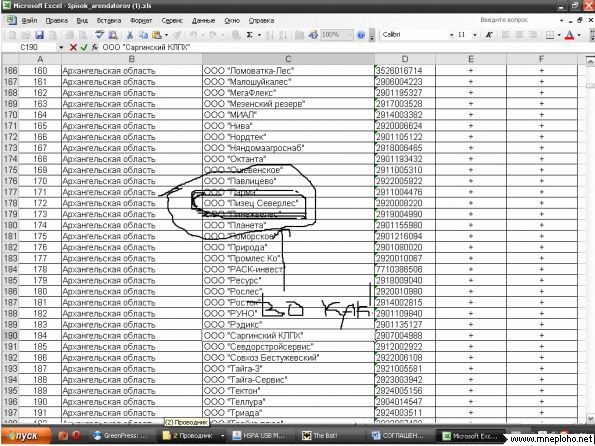Open the Файл menu
This screenshot has height=446, width=595.
pyautogui.click(x=29, y=21)
